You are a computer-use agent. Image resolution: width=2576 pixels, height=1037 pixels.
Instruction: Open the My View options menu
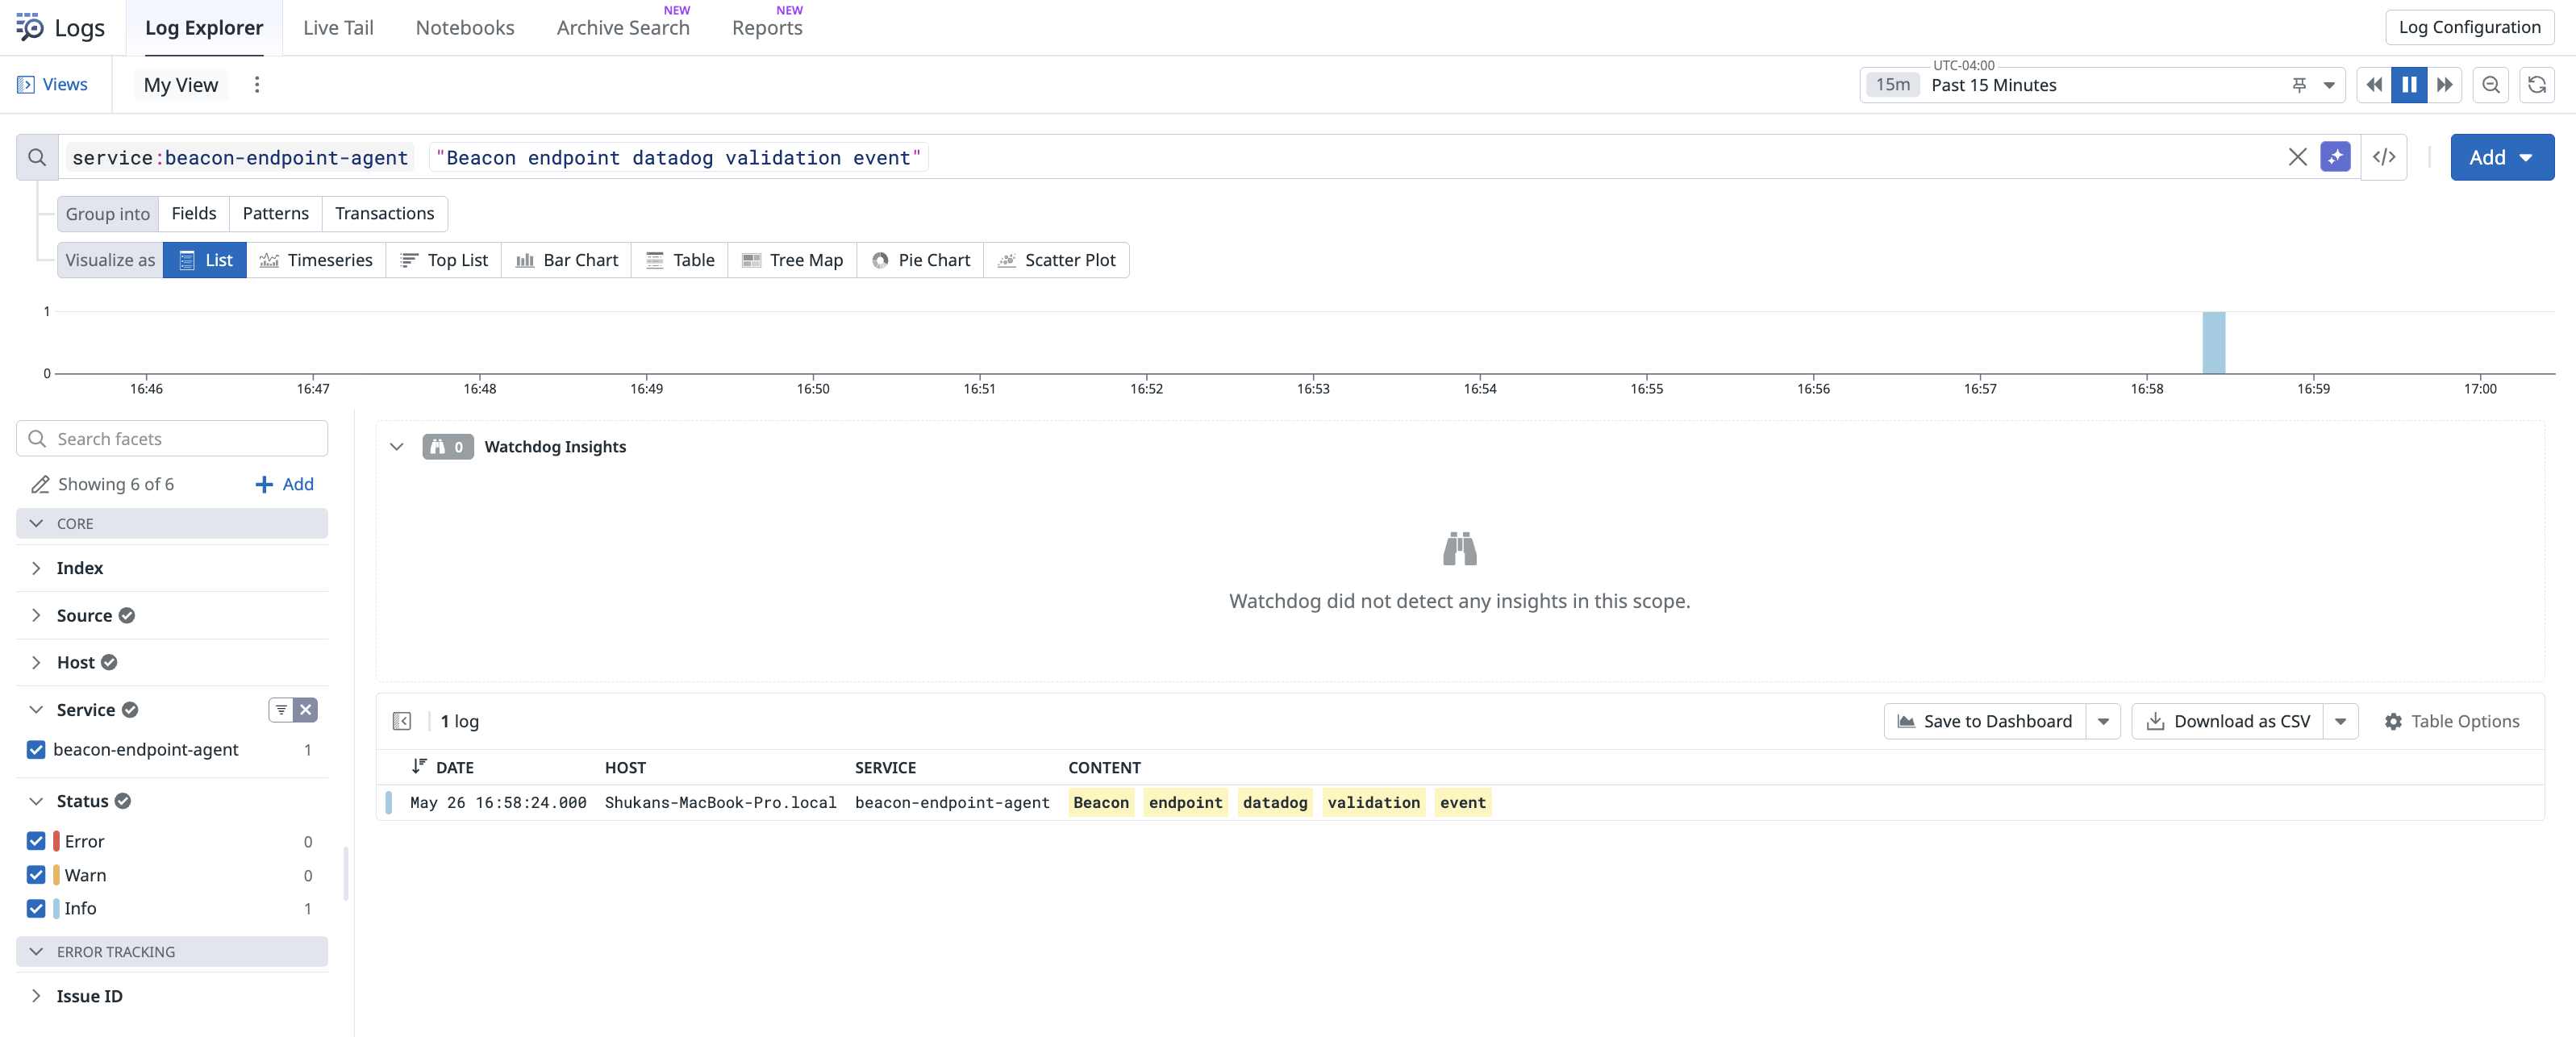coord(257,85)
